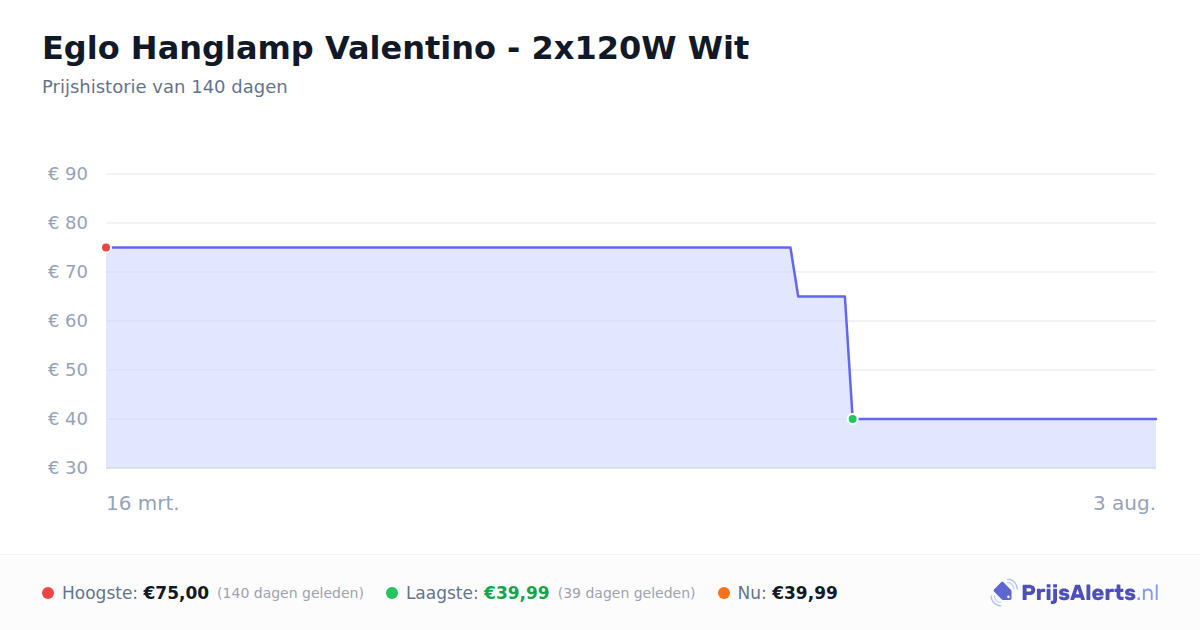Select the green Laagste legend dot
The height and width of the screenshot is (630, 1200).
click(392, 593)
